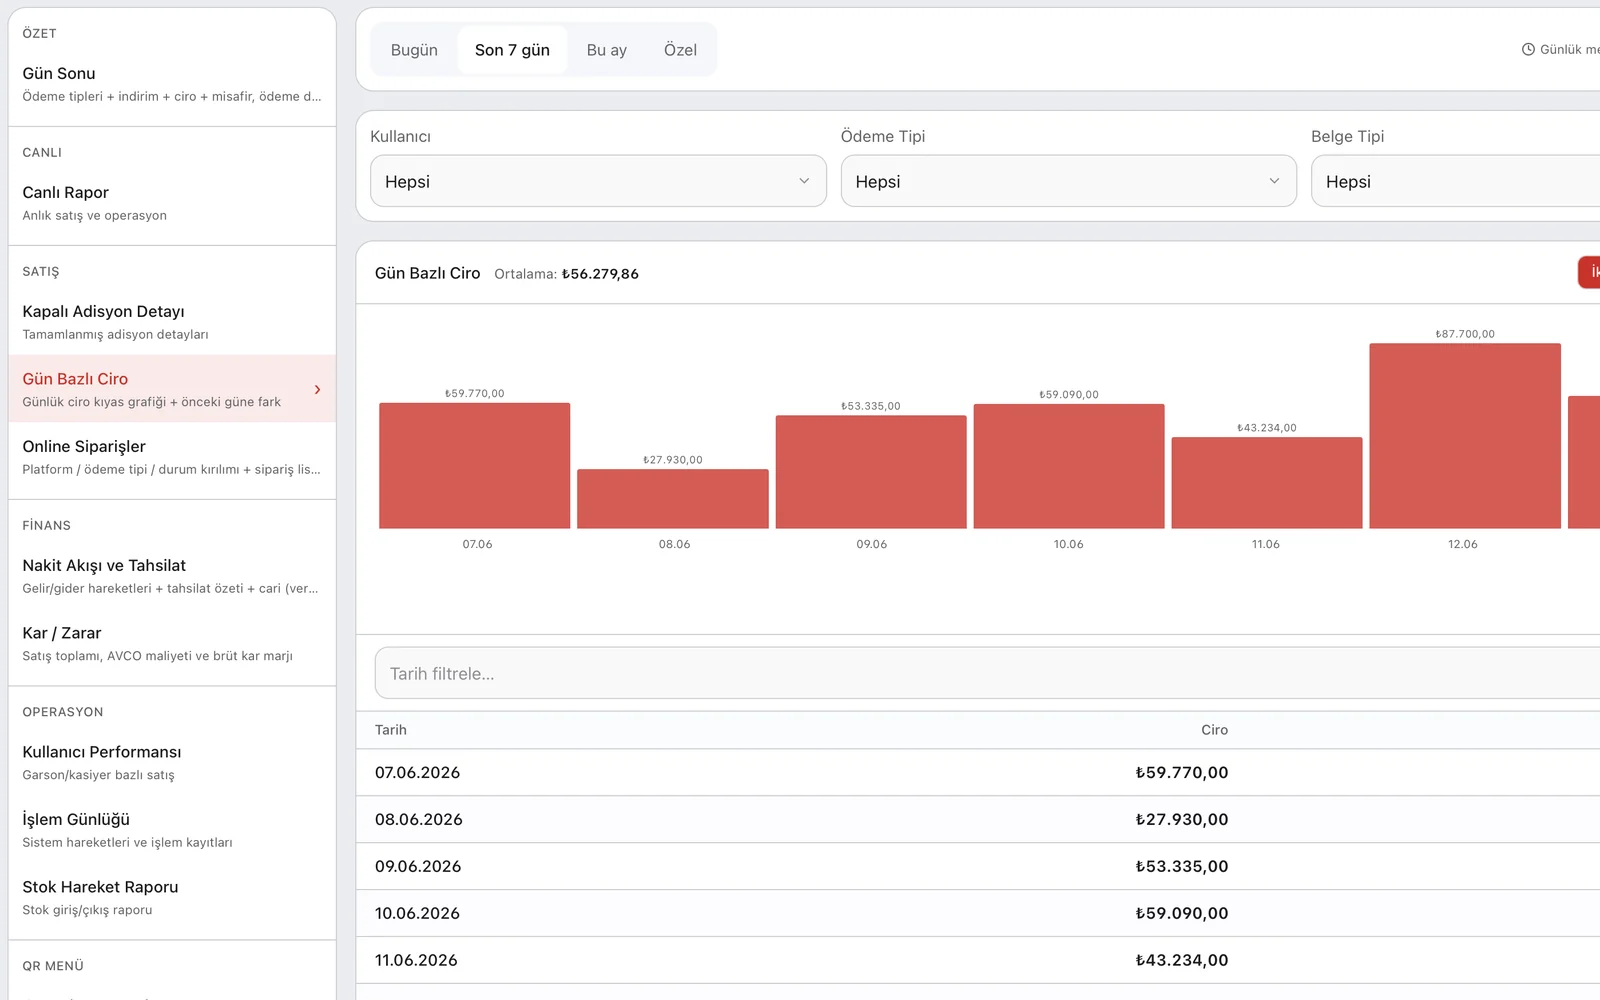
Task: Open Stok Hareket Raporu
Action: (172, 897)
